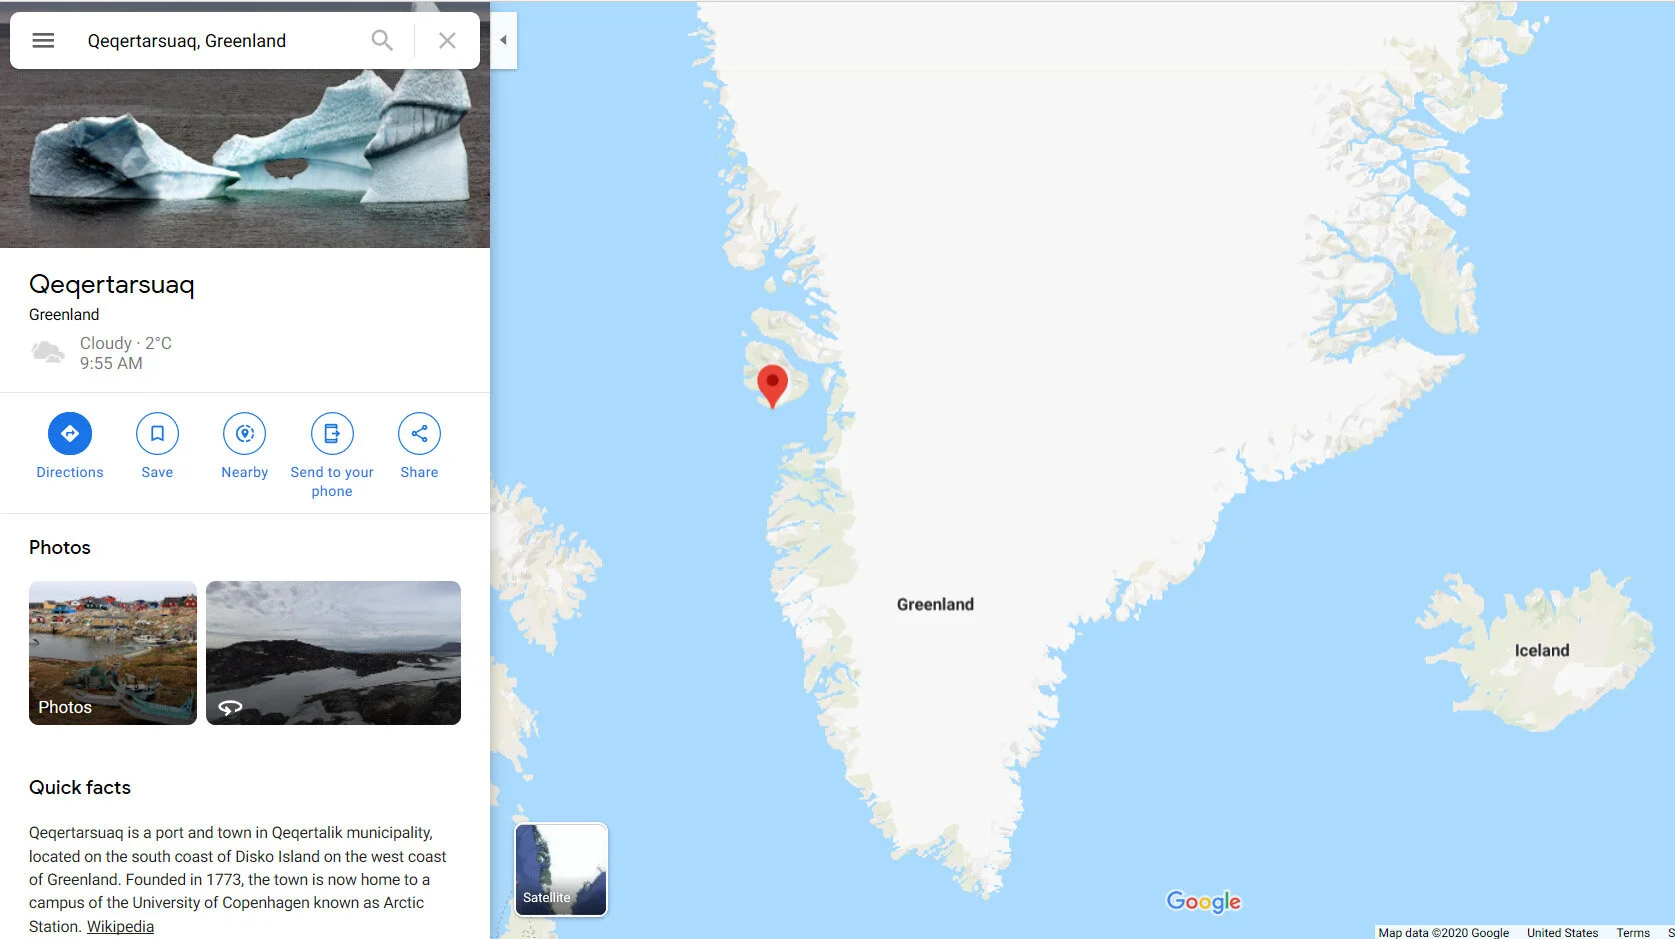Image resolution: width=1675 pixels, height=939 pixels.
Task: Open the Photos thumbnail of the town
Action: click(113, 653)
